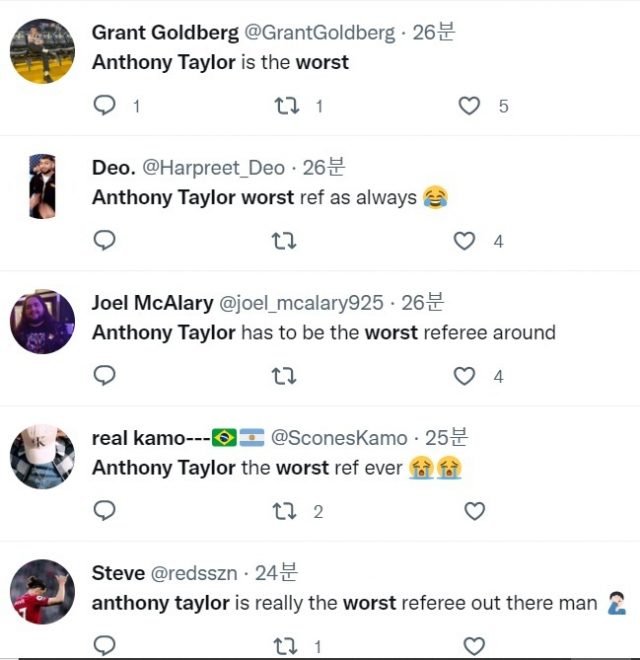
Task: Like Deo.'s tweet
Action: coord(464,240)
